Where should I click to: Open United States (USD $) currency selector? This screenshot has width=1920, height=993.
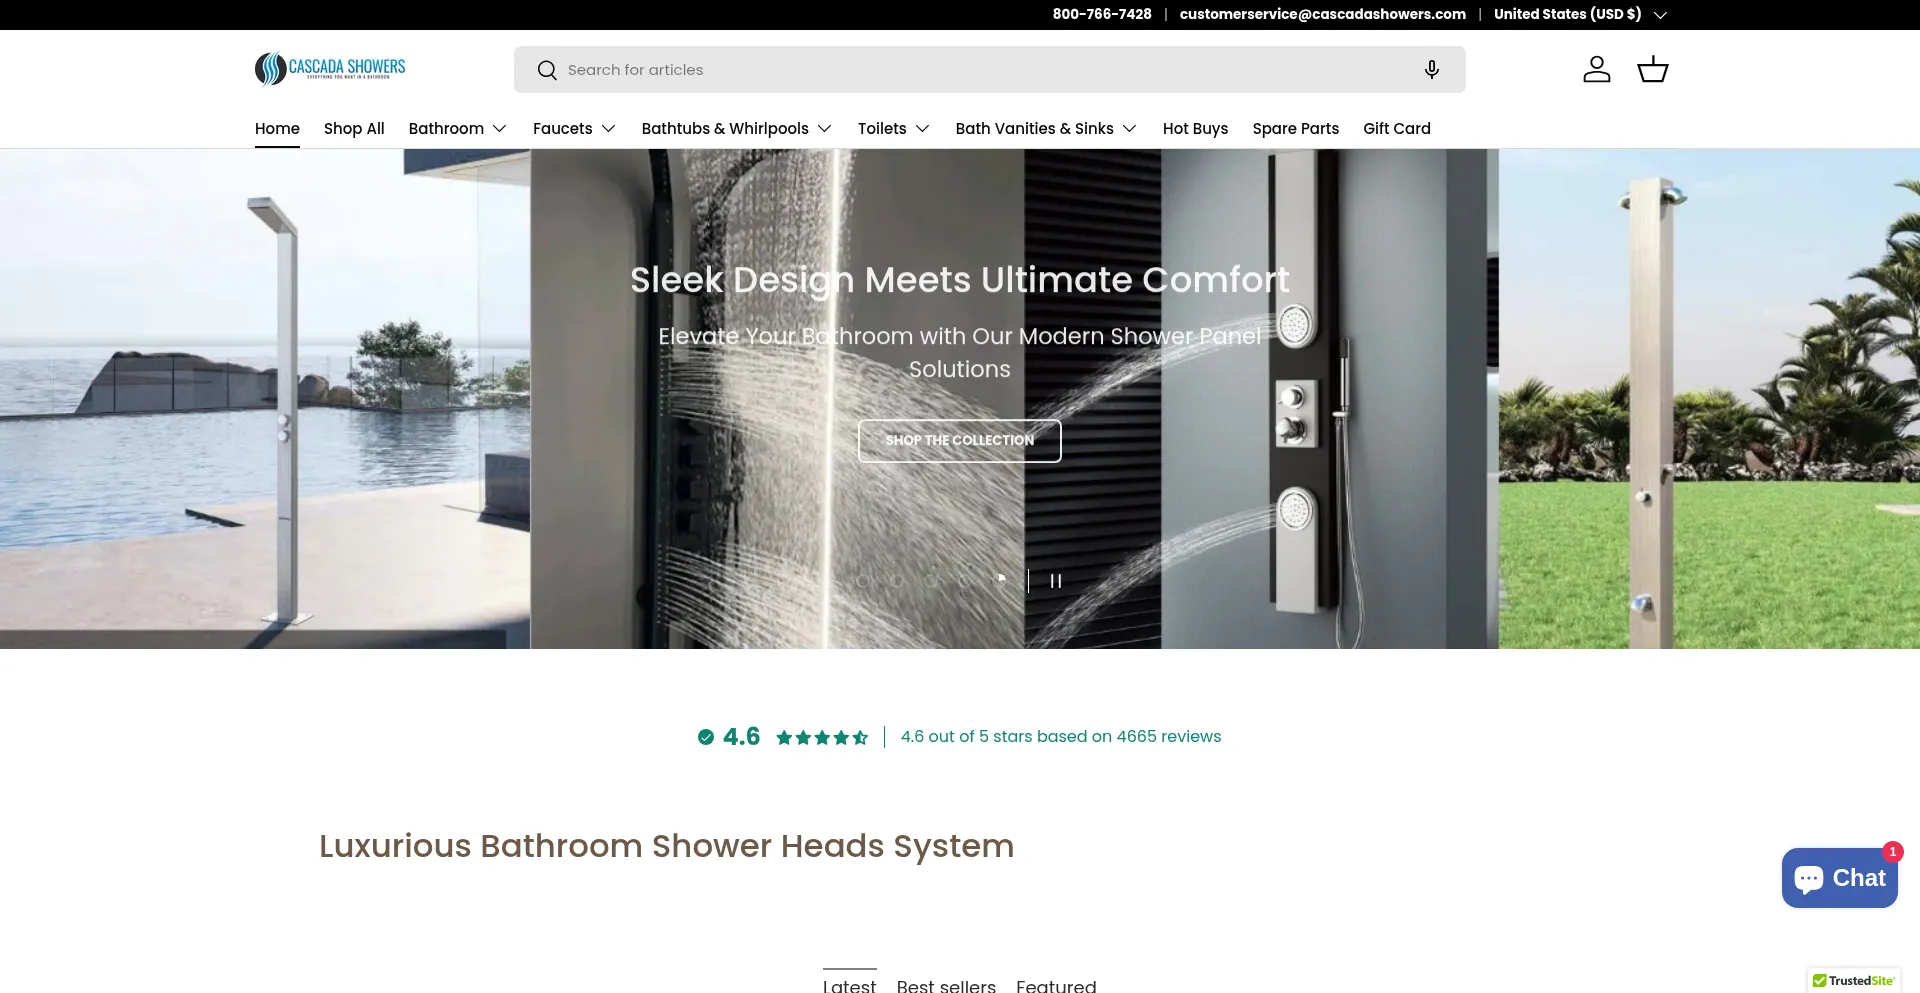tap(1580, 14)
